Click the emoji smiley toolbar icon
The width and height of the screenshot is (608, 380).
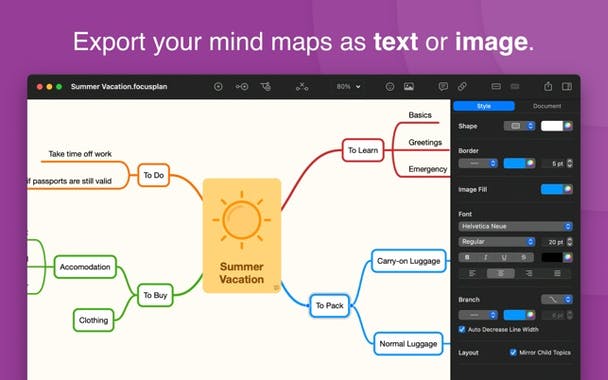click(390, 86)
